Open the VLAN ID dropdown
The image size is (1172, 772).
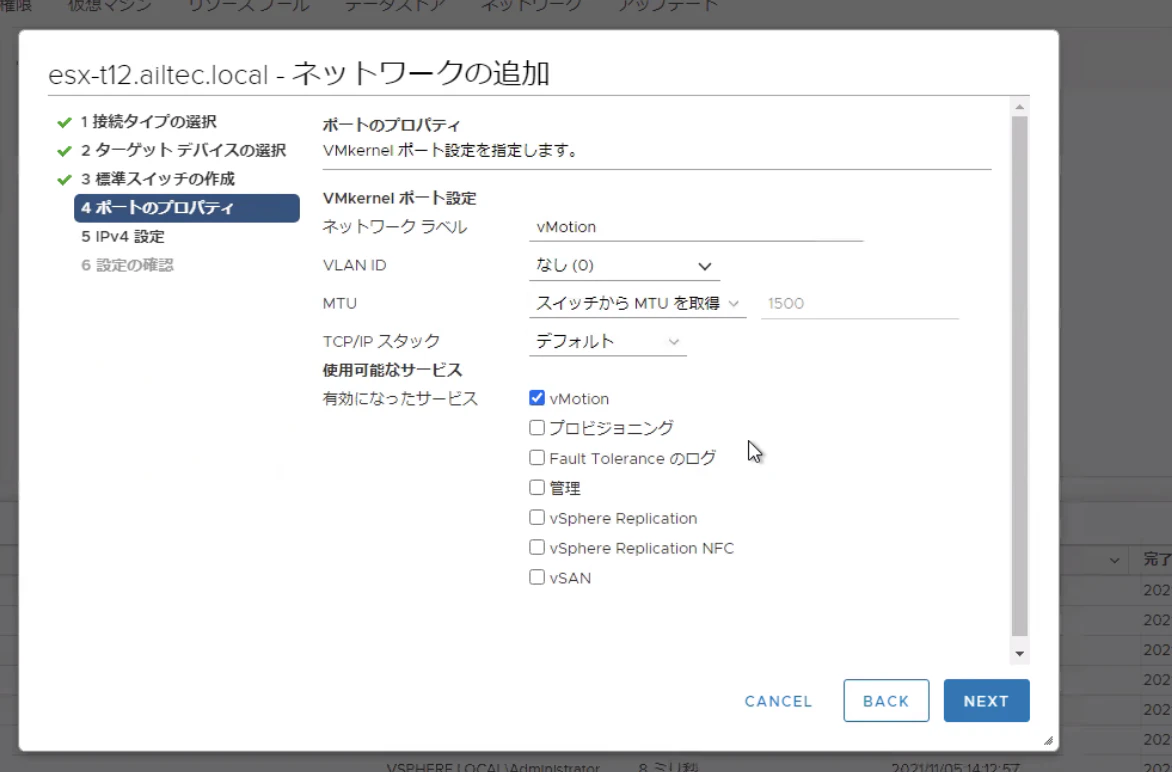[624, 266]
